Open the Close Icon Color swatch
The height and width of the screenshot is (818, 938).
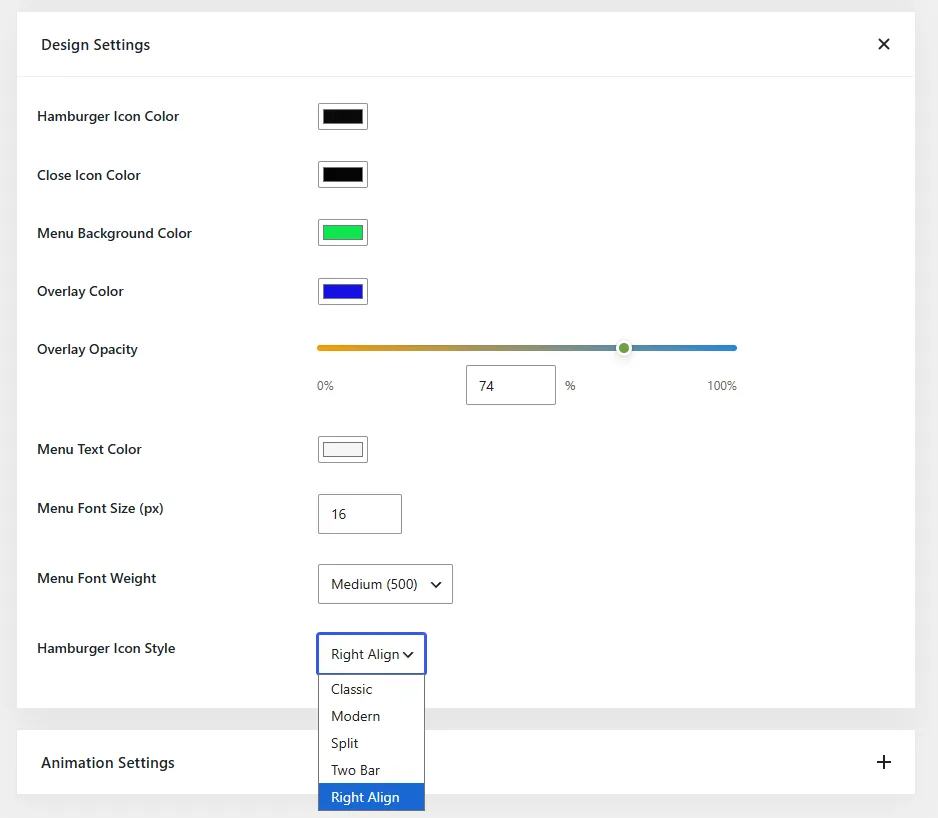tap(343, 175)
